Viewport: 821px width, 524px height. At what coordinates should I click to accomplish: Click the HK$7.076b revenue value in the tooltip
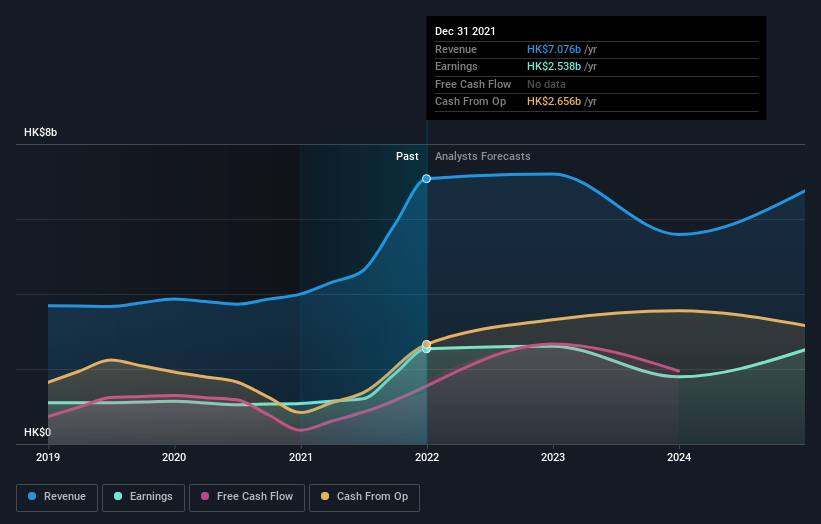coord(554,49)
